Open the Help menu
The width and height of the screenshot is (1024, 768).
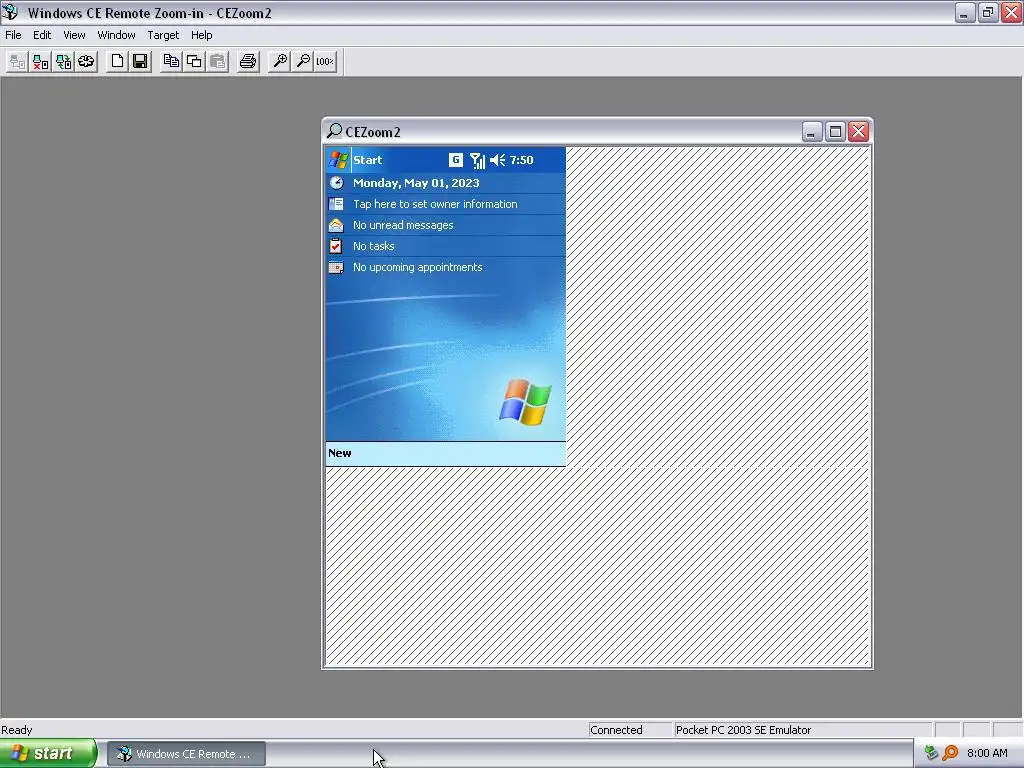pyautogui.click(x=201, y=35)
